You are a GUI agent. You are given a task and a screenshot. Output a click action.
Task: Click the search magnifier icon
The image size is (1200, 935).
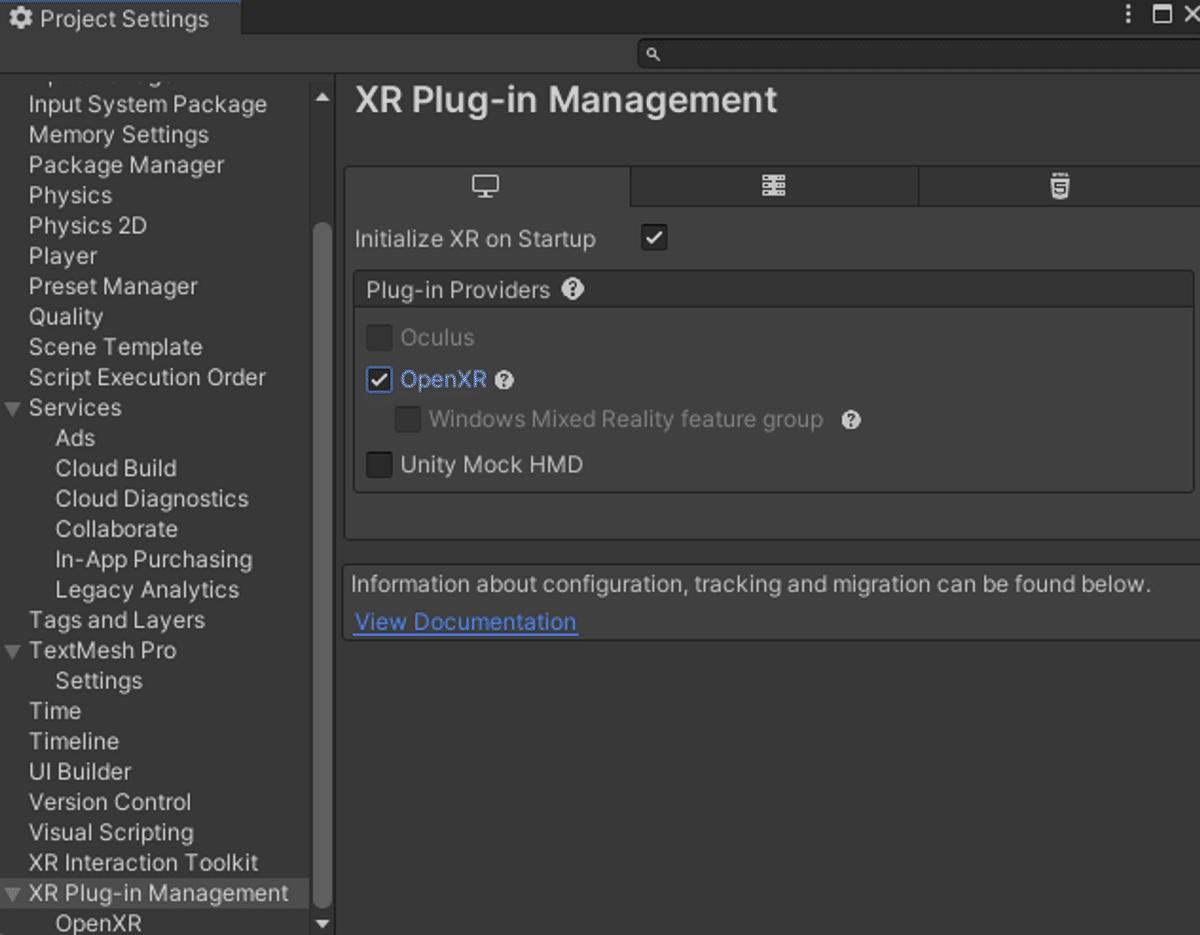(x=653, y=54)
